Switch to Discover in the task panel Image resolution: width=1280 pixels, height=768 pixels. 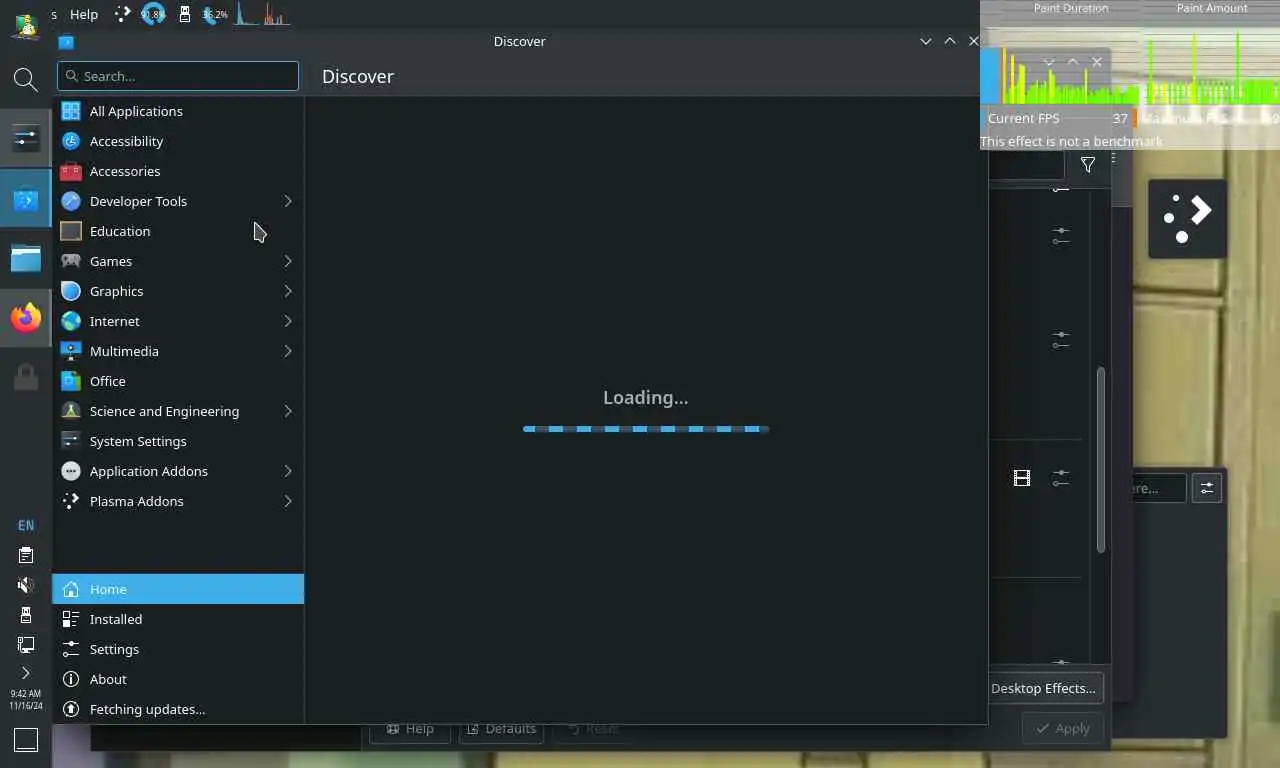point(26,200)
